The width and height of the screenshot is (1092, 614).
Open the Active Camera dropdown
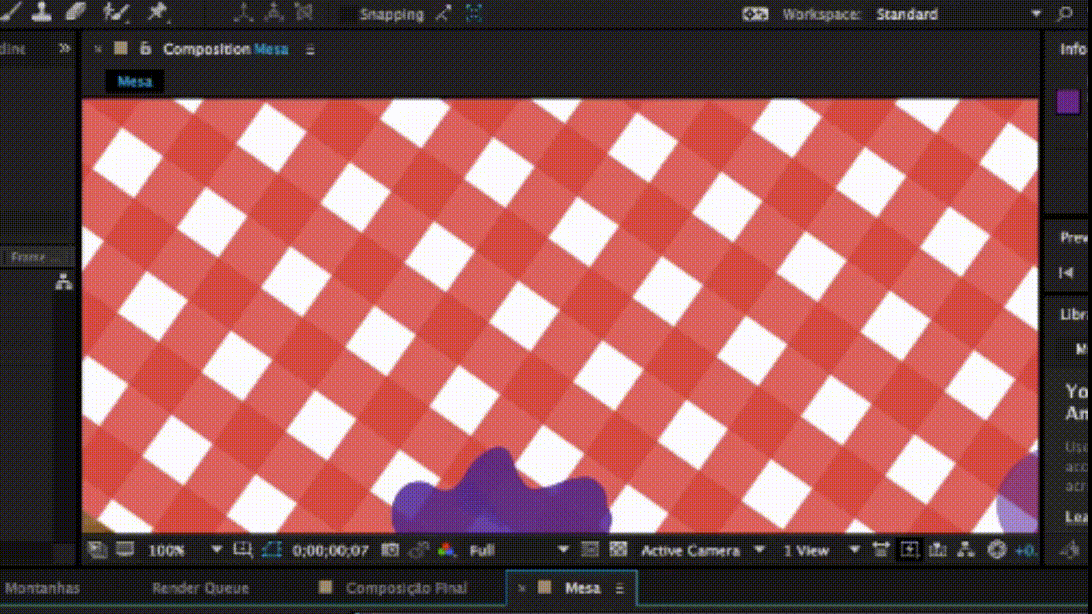702,550
